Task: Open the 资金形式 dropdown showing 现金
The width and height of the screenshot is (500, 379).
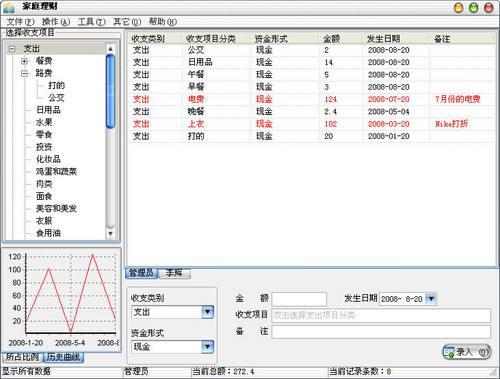Action: (x=207, y=347)
